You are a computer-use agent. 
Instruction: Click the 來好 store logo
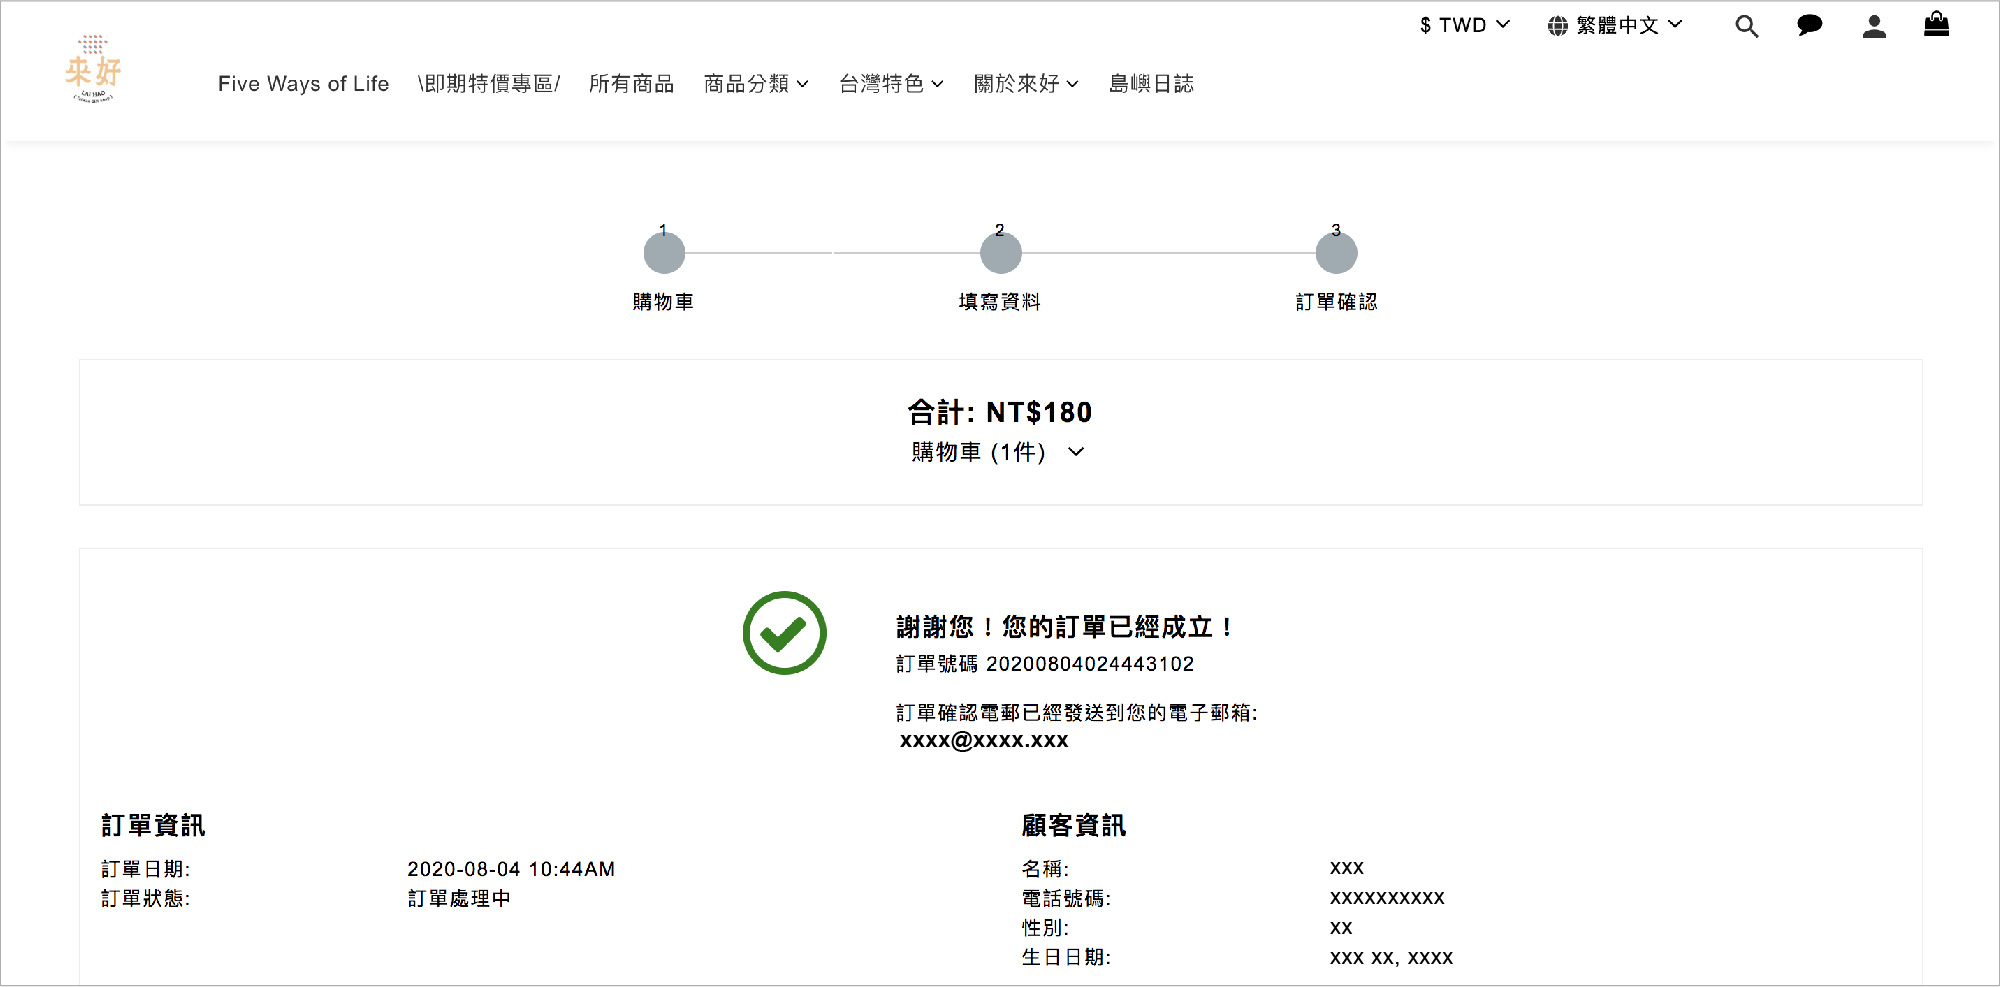(93, 70)
